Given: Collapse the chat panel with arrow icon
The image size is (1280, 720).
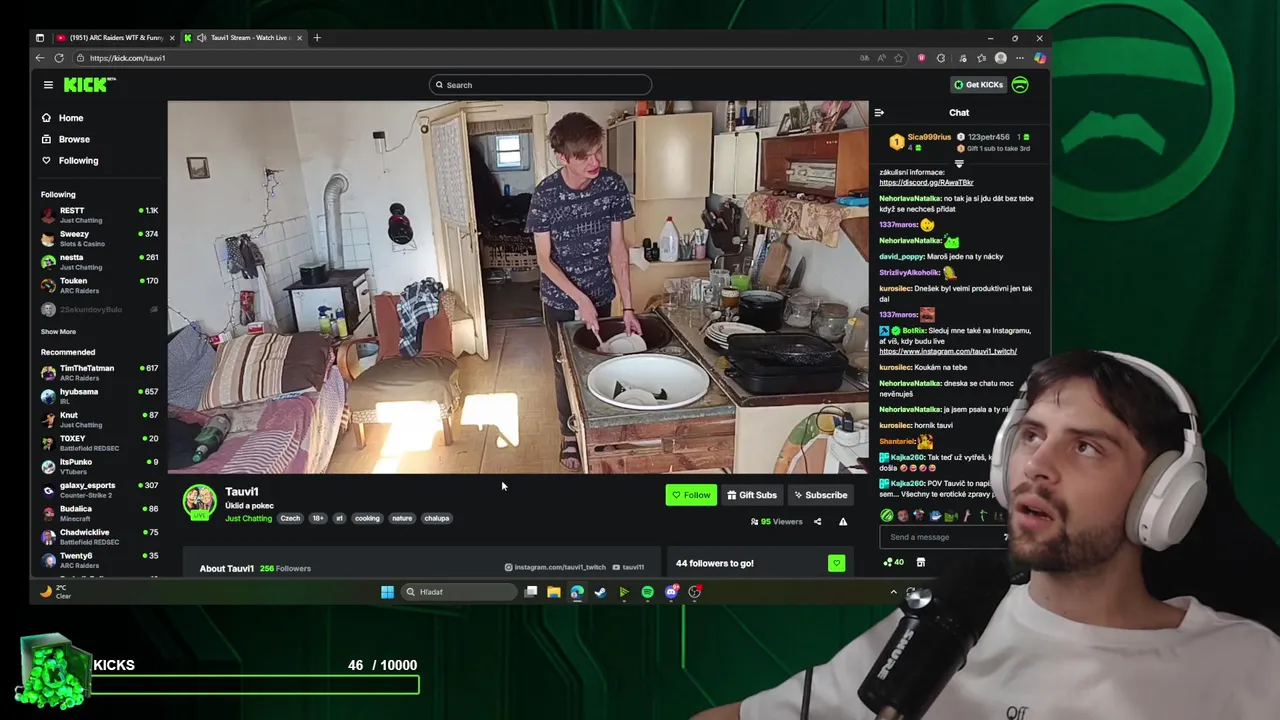Looking at the screenshot, I should tap(879, 113).
